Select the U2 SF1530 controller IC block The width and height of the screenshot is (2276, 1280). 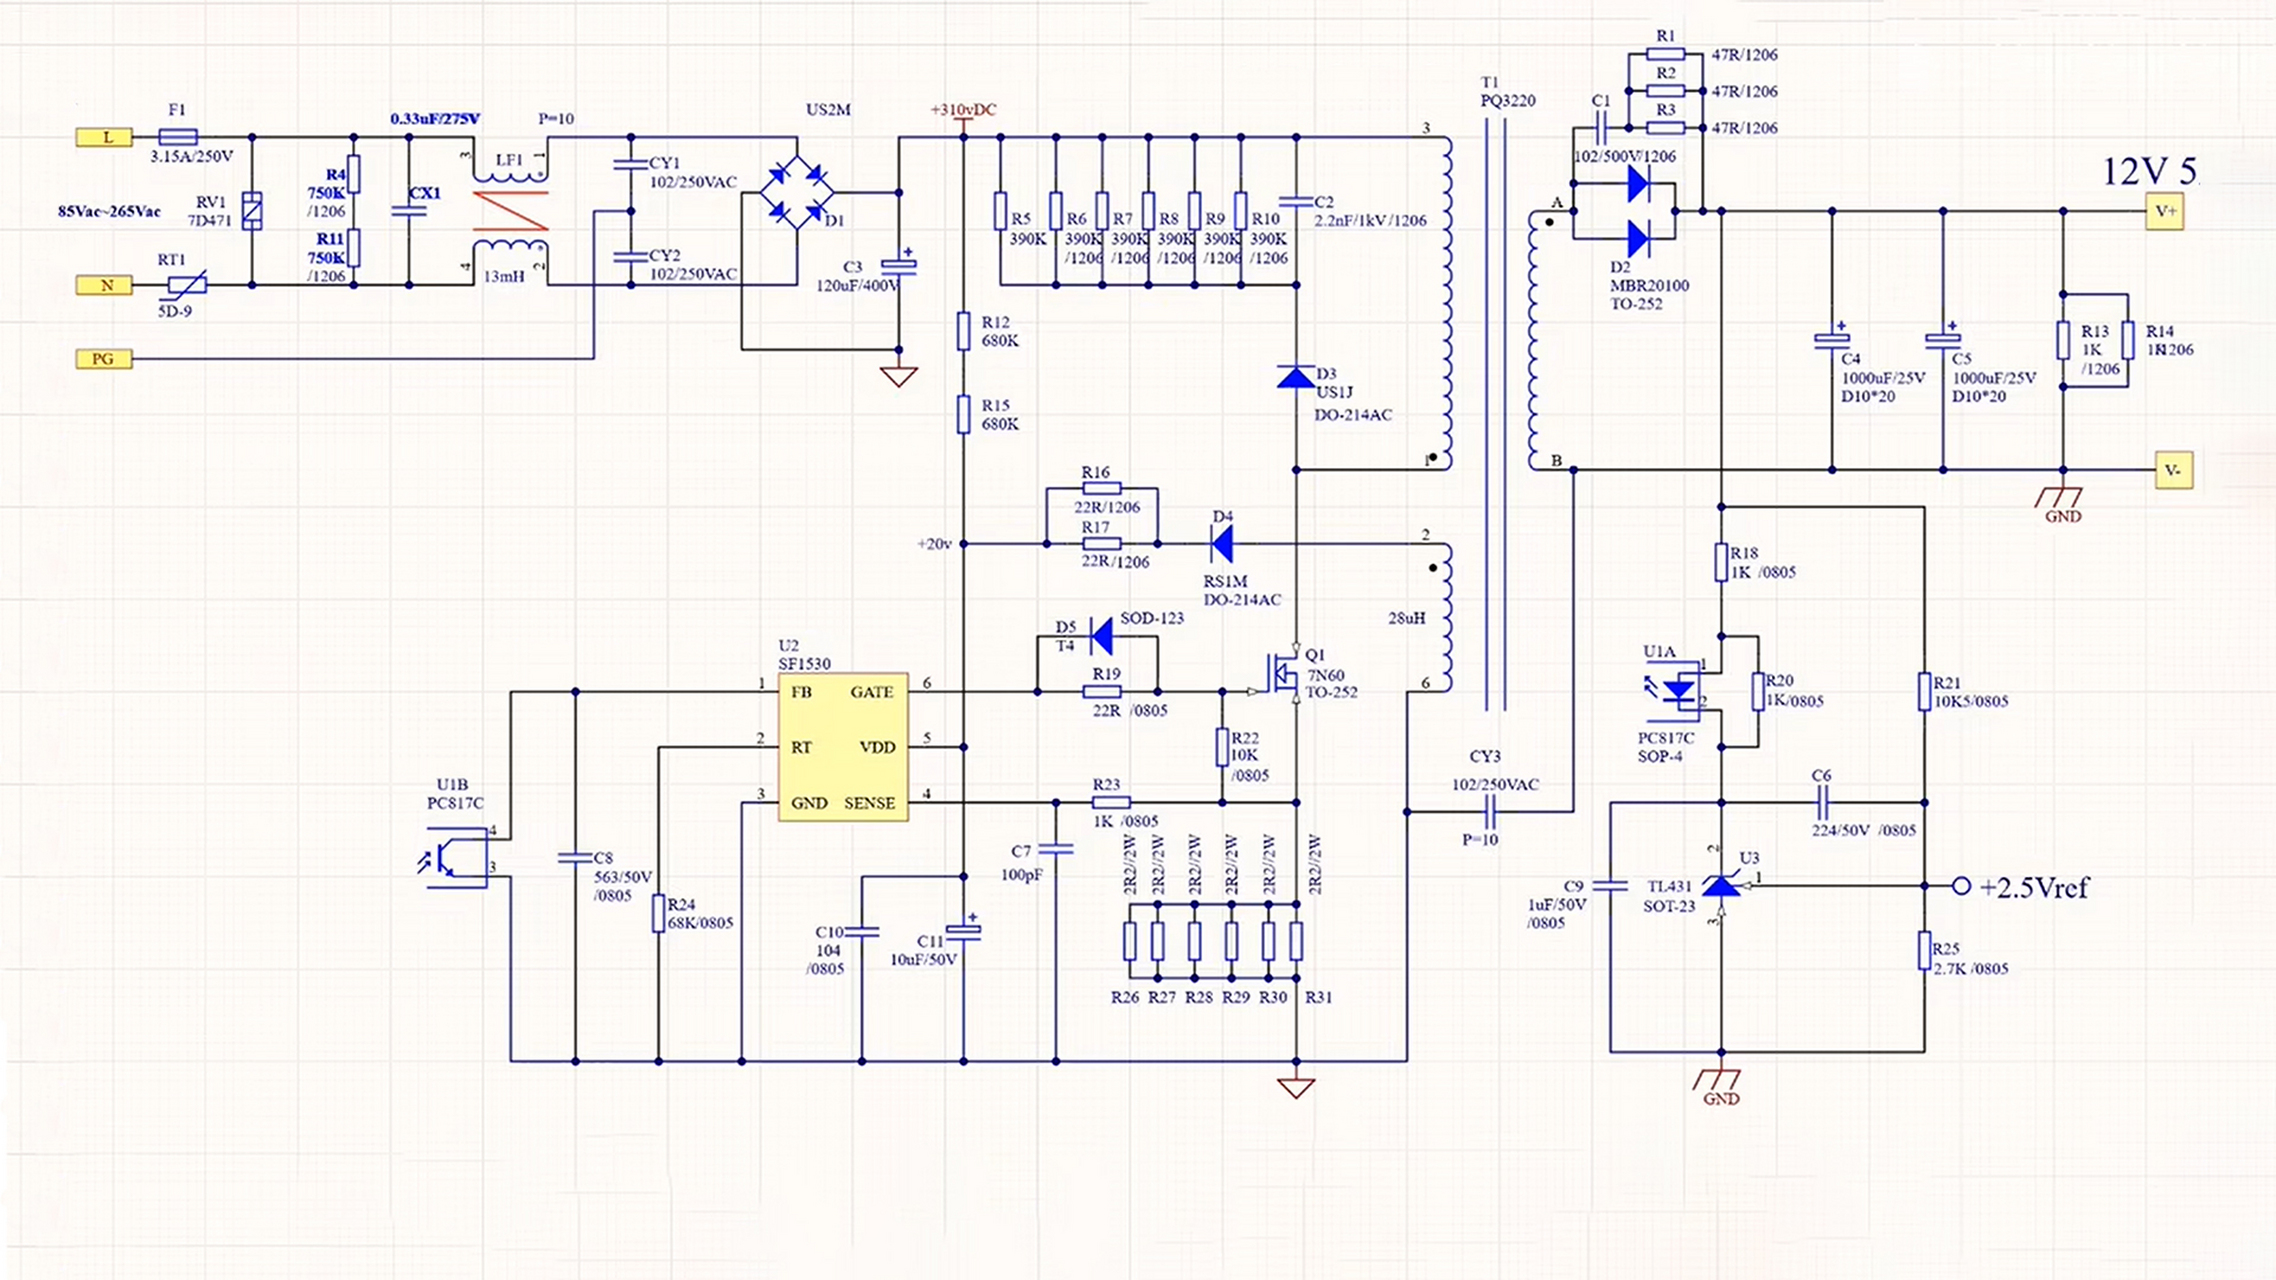point(843,747)
